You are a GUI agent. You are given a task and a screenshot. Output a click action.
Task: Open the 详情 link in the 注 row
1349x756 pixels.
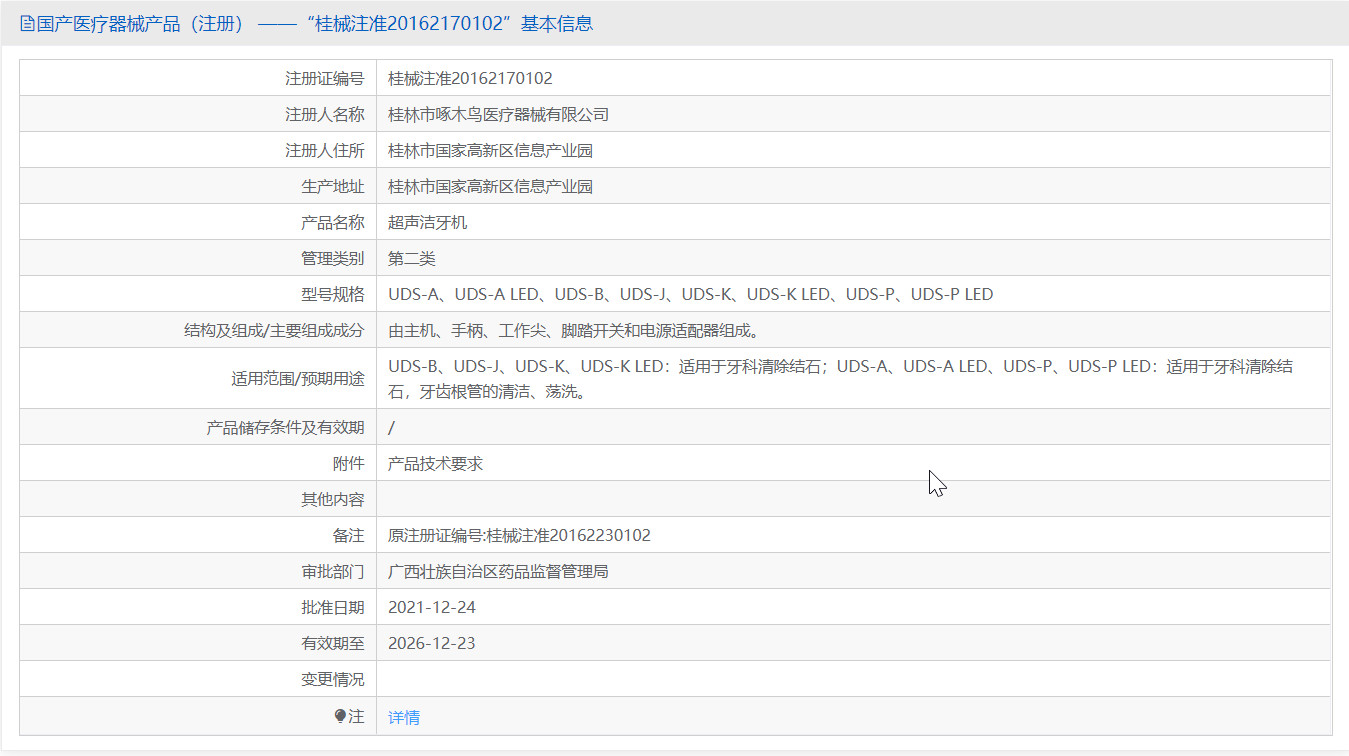point(404,717)
